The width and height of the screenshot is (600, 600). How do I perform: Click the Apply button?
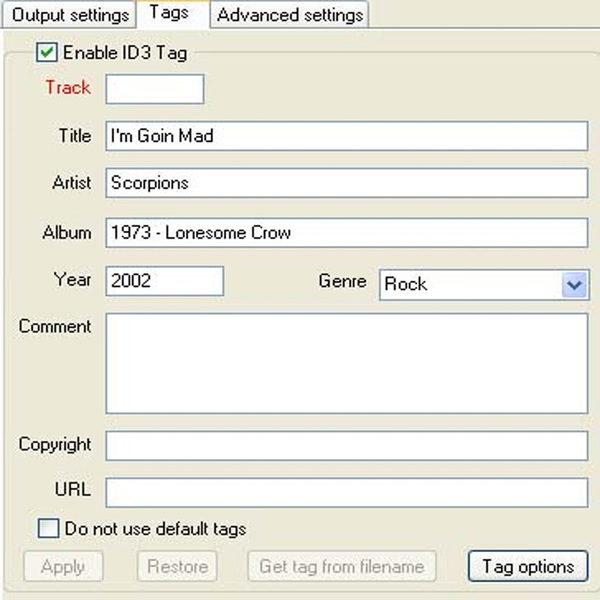pyautogui.click(x=64, y=566)
